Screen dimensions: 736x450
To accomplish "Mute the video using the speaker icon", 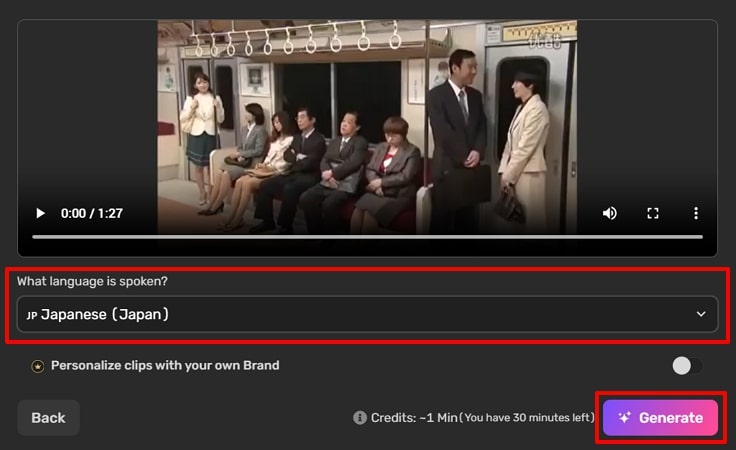I will 609,214.
